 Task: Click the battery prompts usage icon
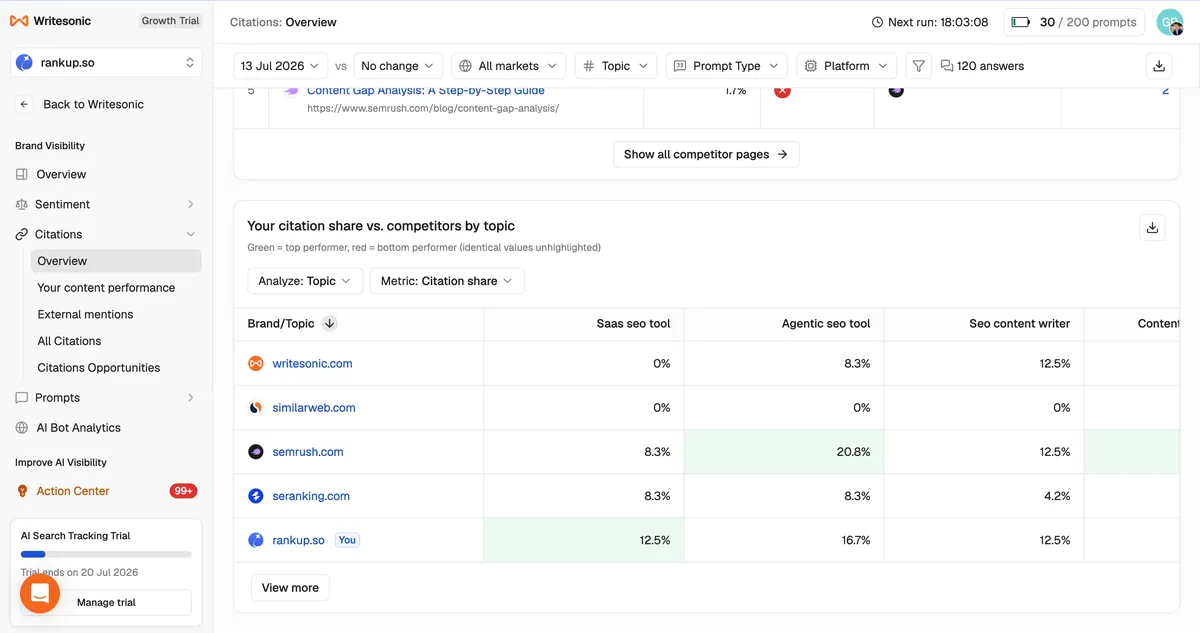coord(1021,22)
